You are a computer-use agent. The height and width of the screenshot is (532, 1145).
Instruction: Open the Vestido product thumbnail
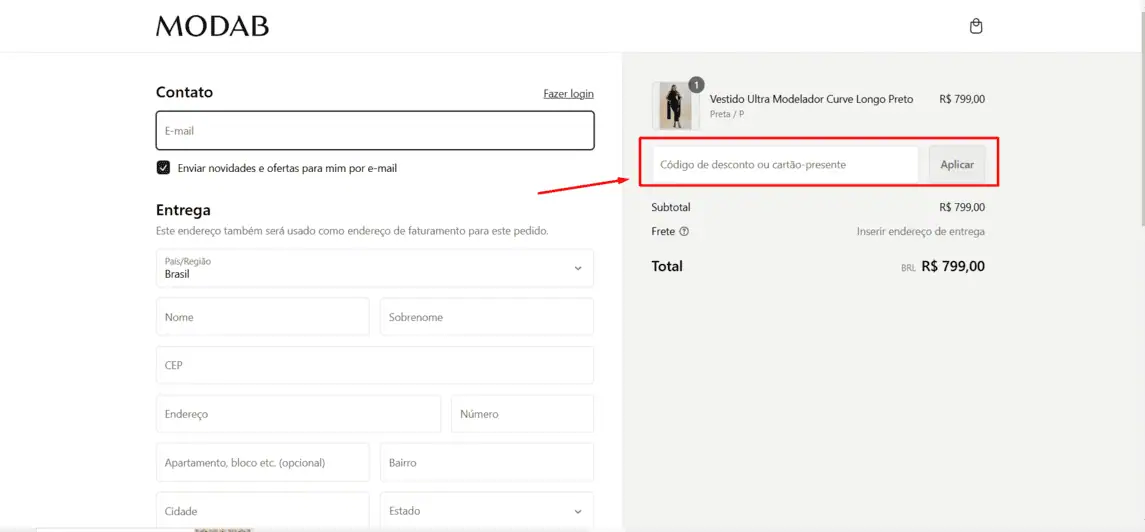click(x=675, y=106)
